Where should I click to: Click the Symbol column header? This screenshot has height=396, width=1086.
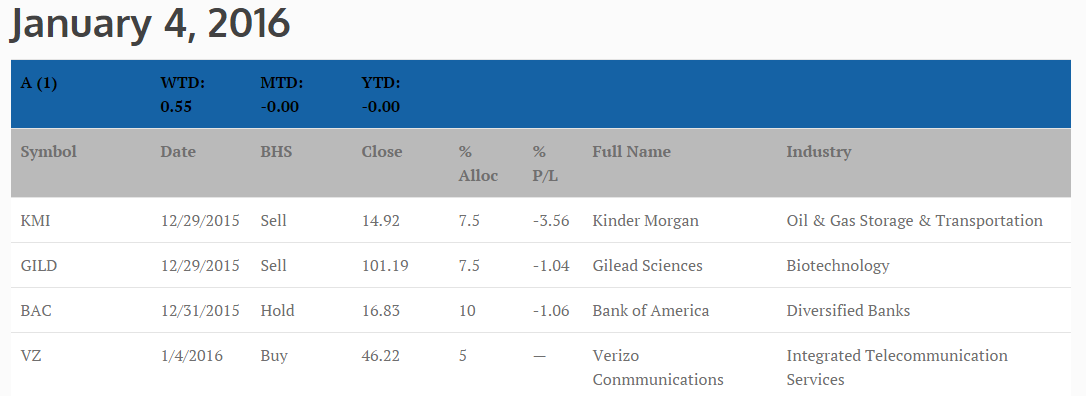click(48, 152)
